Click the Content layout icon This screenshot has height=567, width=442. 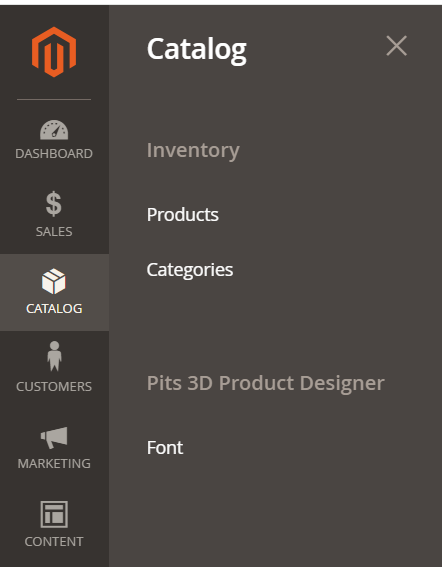54,515
